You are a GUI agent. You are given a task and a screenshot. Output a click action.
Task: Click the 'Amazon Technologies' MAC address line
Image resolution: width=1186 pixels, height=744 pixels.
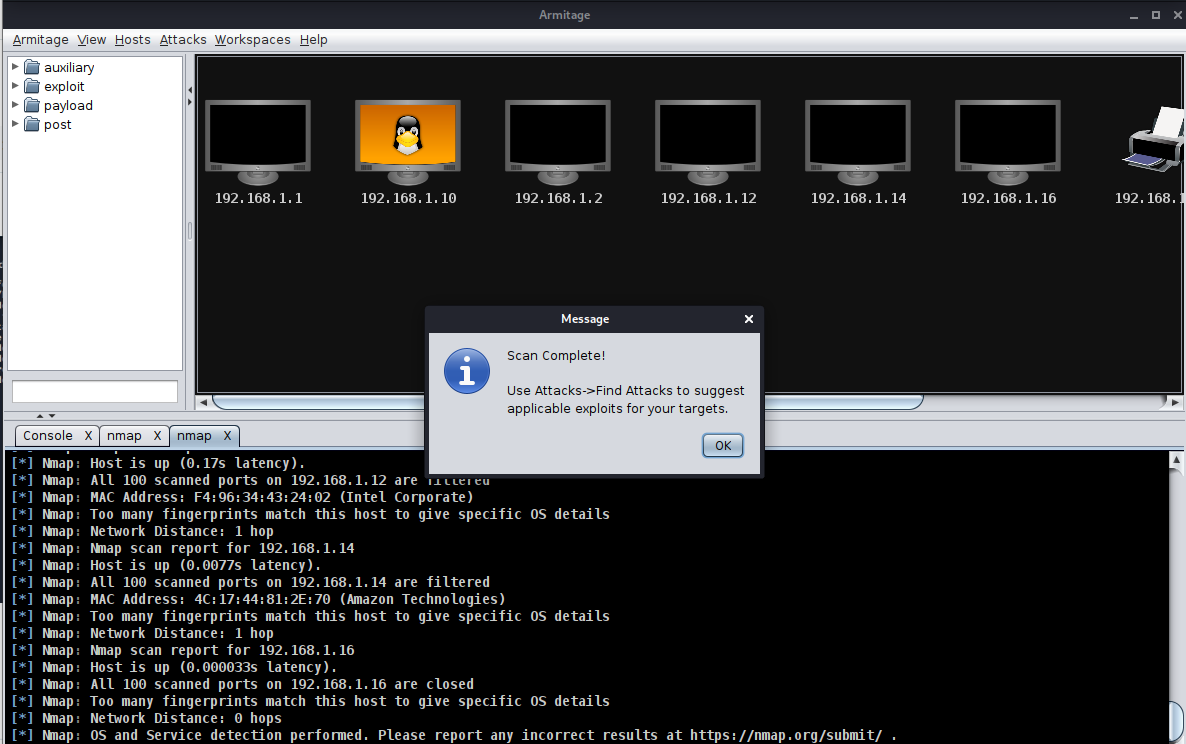point(259,600)
